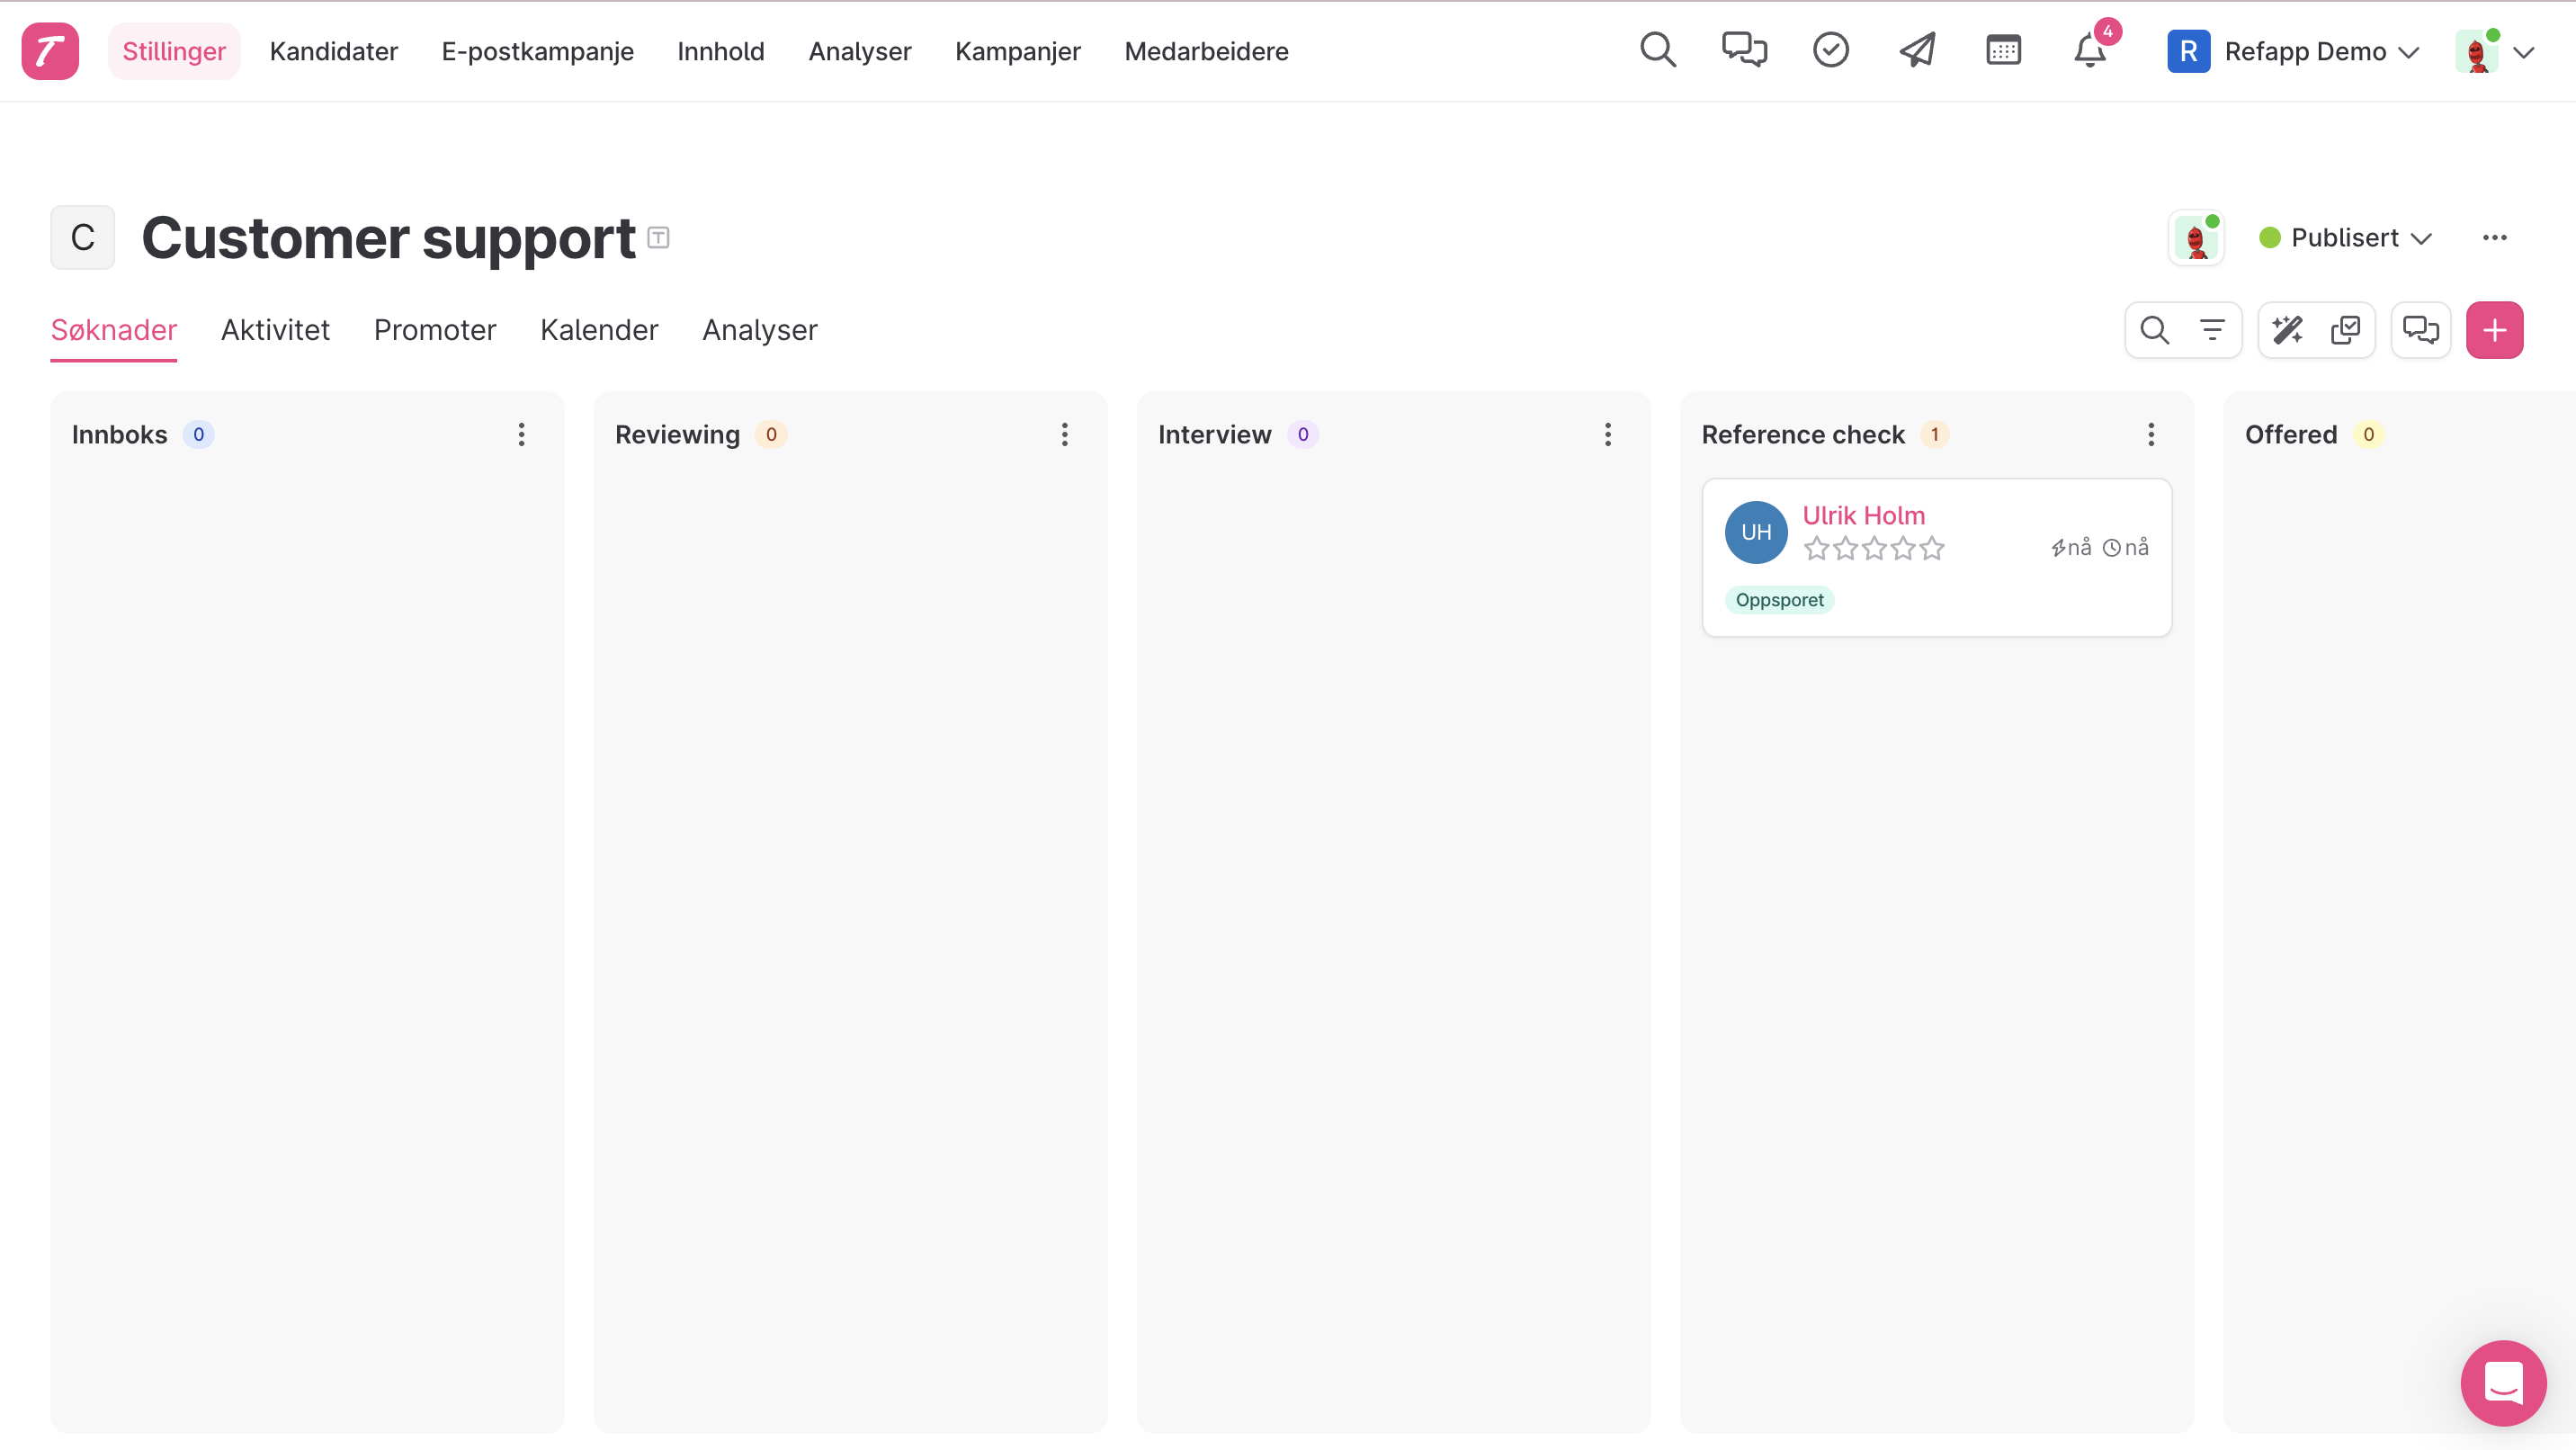
Task: Open the support chat bubble launcher
Action: coord(2503,1383)
